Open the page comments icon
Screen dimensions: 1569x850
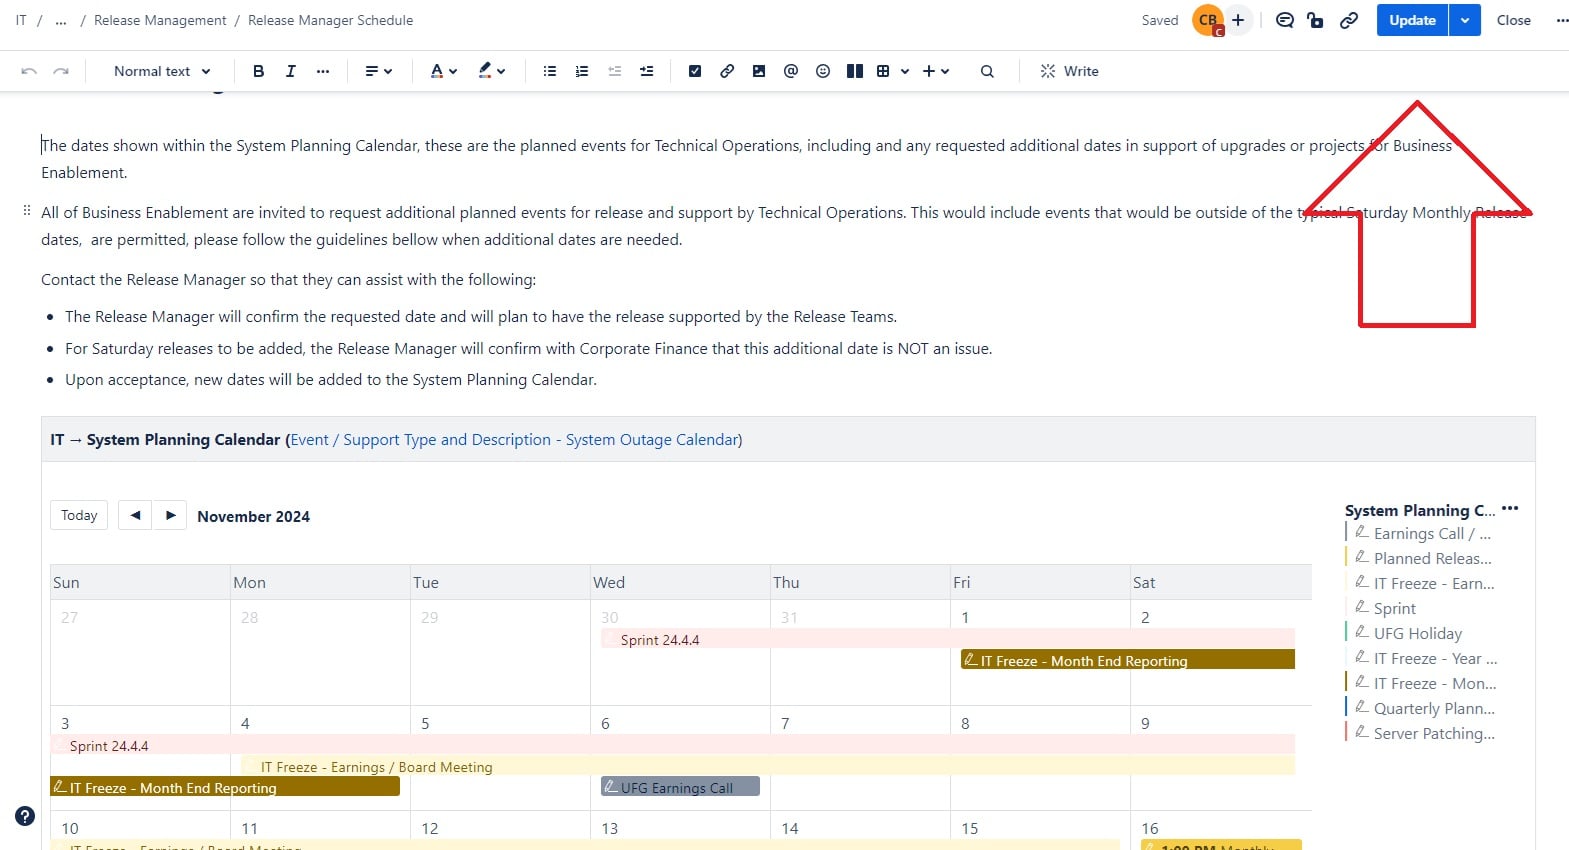click(x=1285, y=20)
